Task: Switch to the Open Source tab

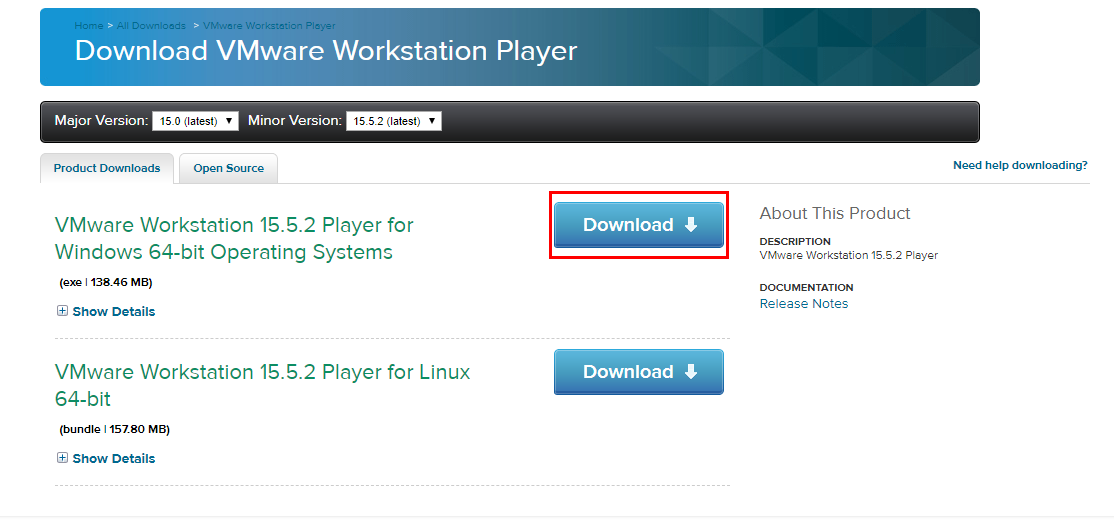Action: tap(229, 168)
